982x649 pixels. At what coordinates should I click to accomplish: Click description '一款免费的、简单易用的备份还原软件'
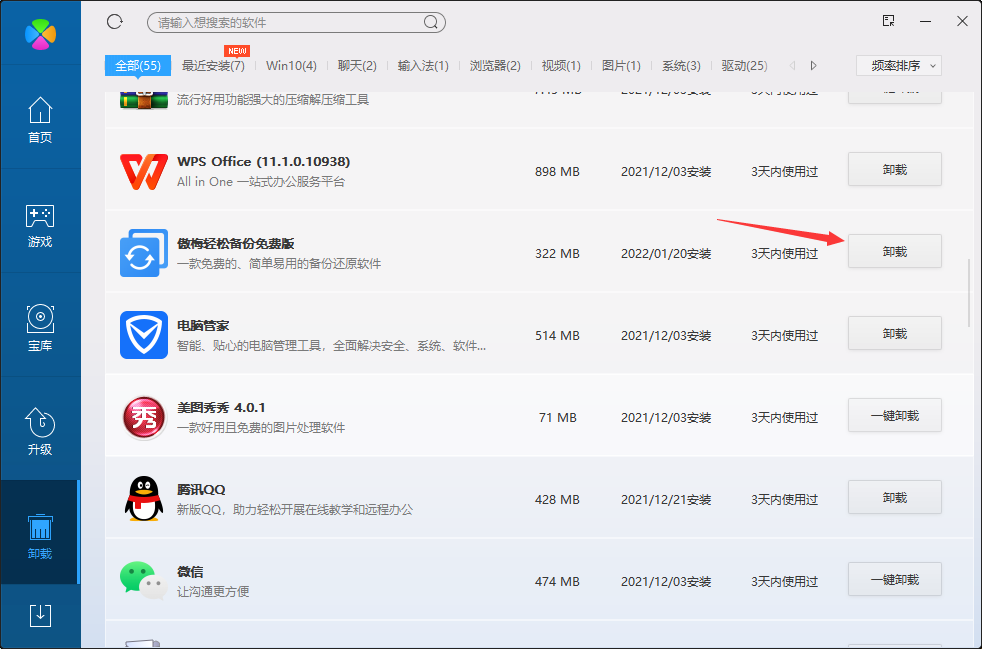[279, 264]
